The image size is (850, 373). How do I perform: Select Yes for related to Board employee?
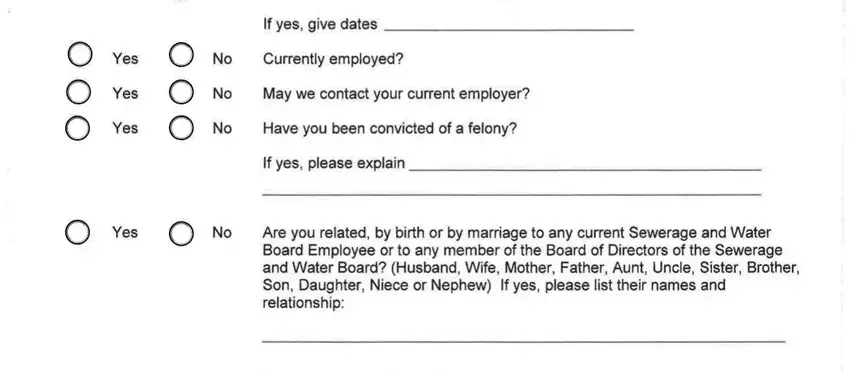point(78,232)
